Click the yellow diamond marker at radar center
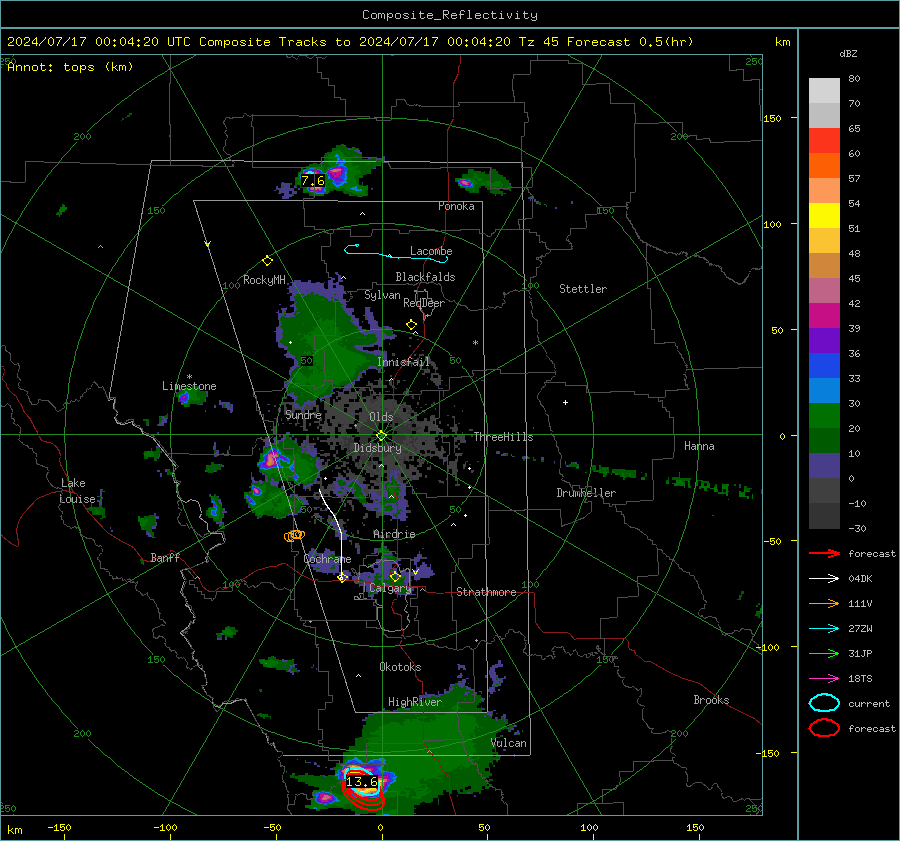900x841 pixels. [x=381, y=436]
